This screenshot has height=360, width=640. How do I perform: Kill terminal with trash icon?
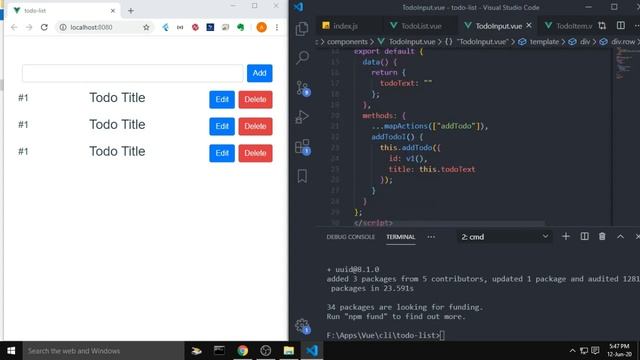tap(602, 236)
